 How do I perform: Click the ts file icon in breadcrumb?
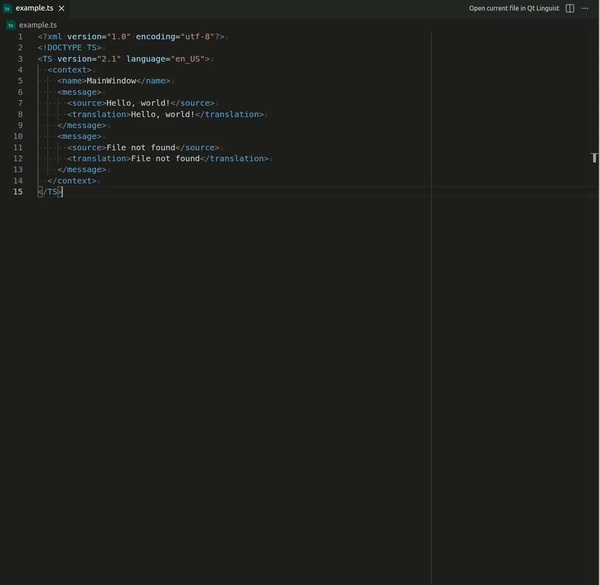11,25
